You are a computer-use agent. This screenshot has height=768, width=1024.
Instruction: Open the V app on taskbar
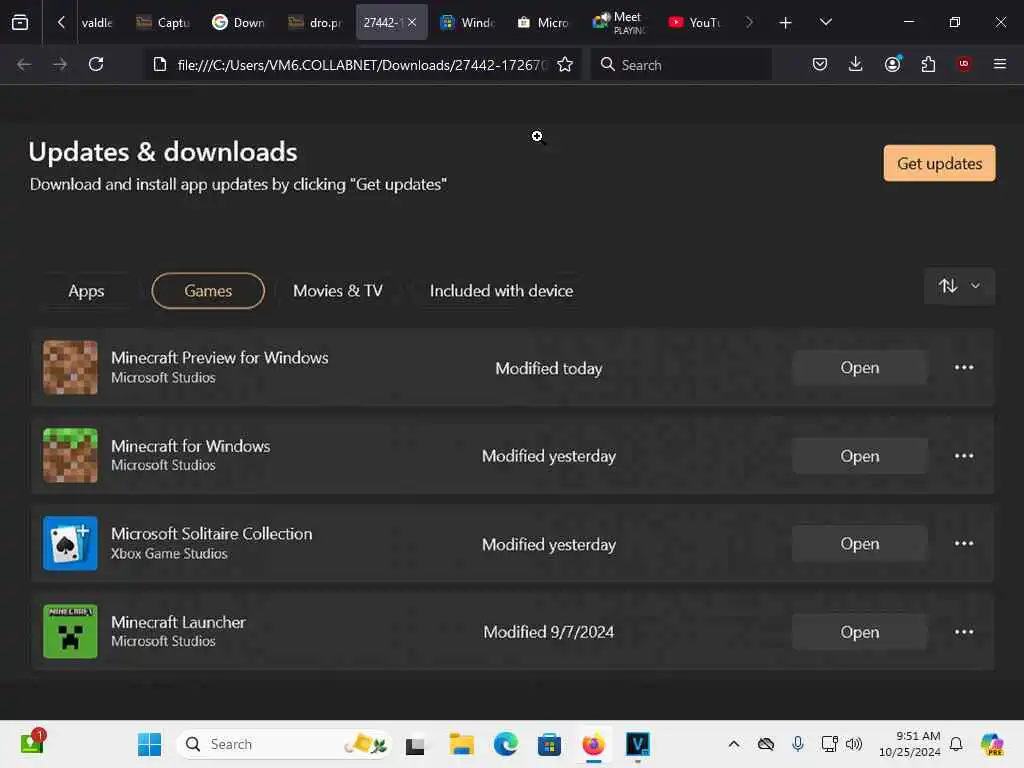point(638,744)
